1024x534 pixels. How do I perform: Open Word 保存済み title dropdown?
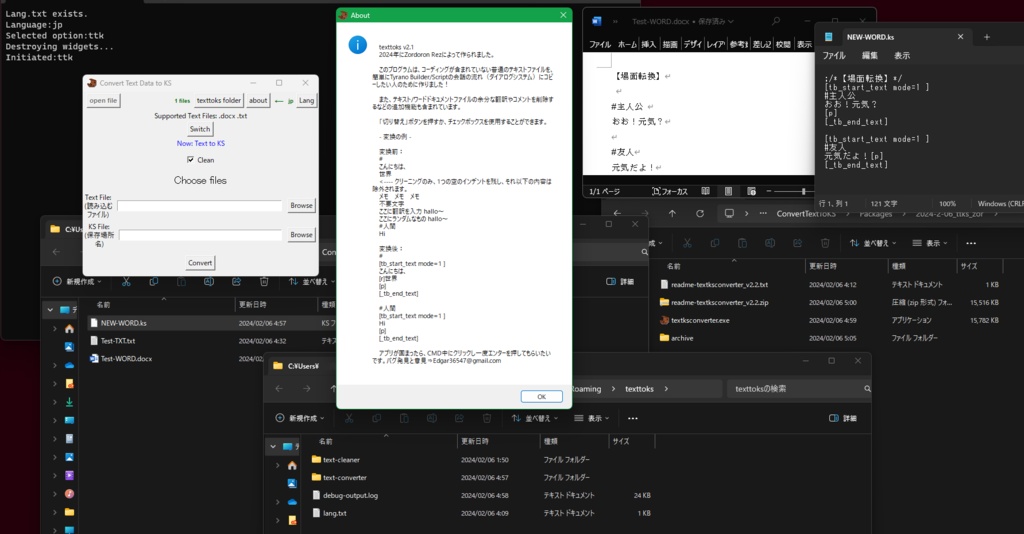pos(716,22)
